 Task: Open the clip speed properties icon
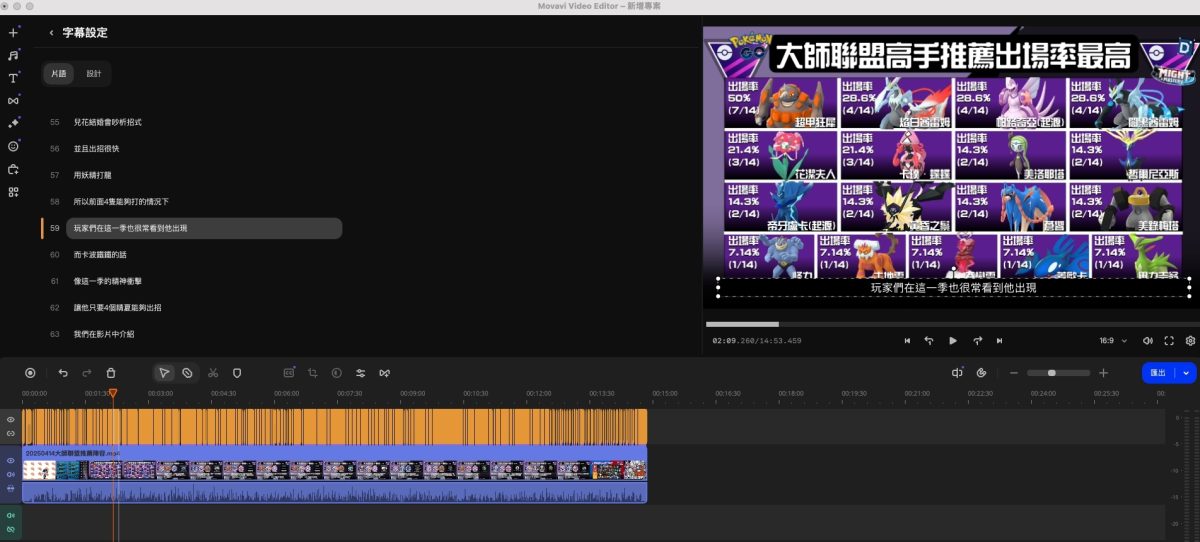point(337,373)
